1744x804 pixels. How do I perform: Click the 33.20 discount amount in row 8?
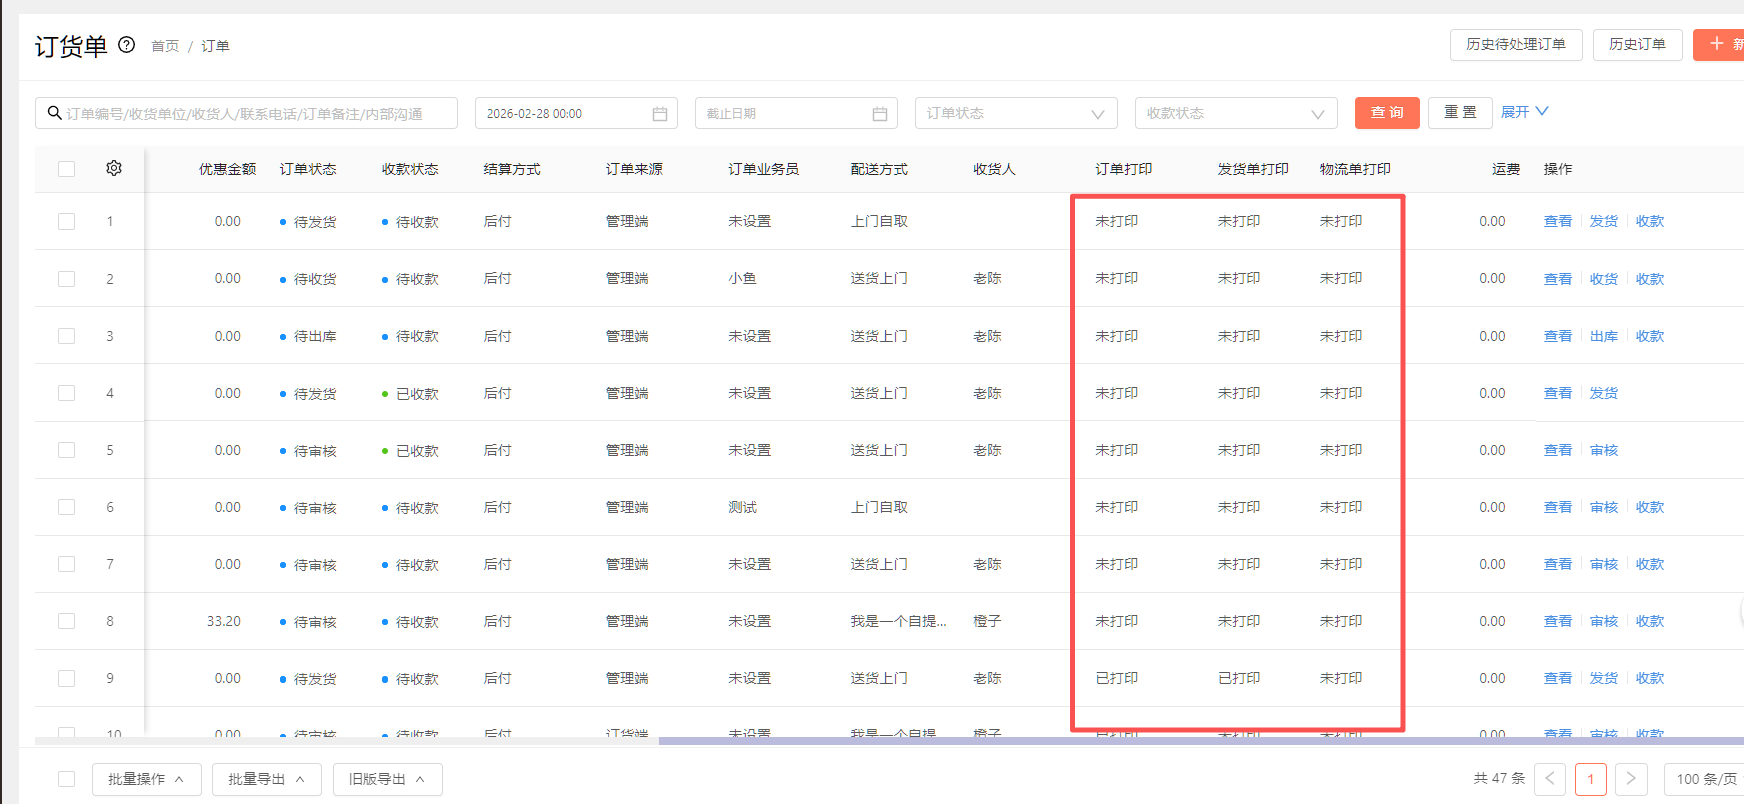224,621
